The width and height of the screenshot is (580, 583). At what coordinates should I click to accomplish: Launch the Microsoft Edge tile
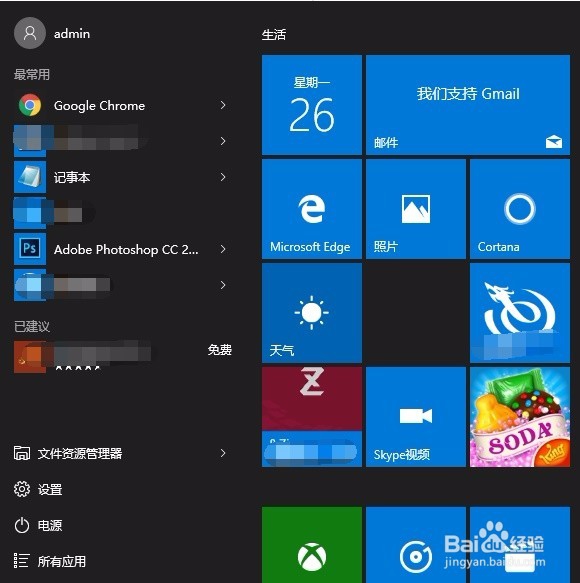(x=312, y=209)
